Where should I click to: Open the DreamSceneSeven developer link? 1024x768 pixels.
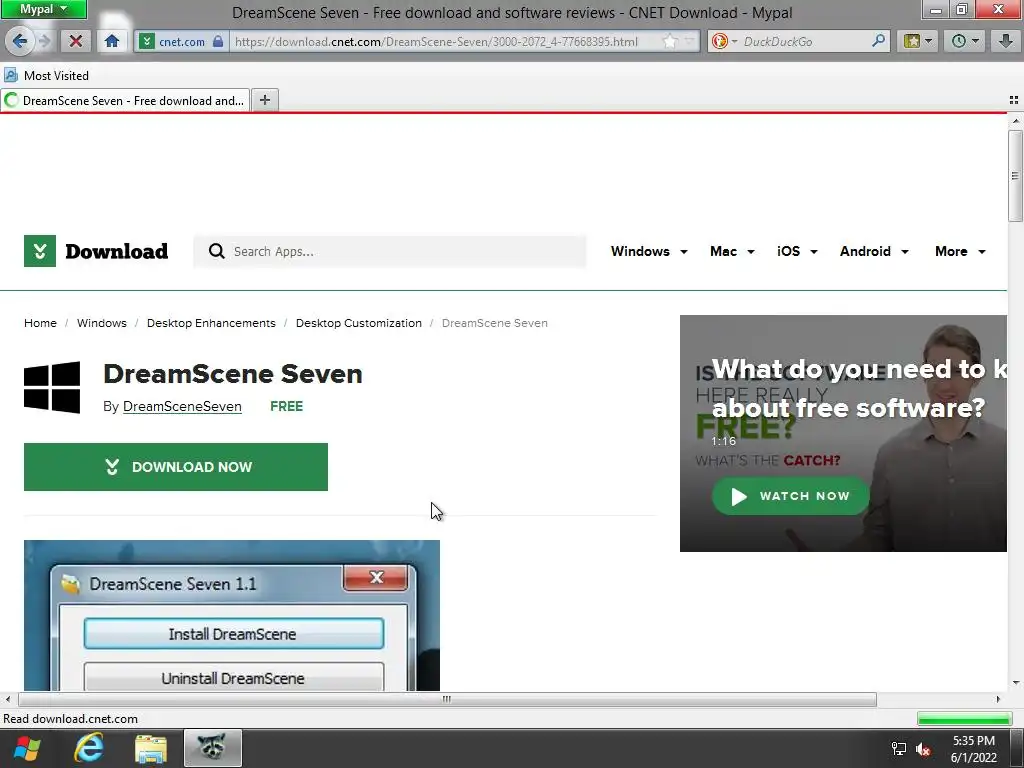point(182,406)
